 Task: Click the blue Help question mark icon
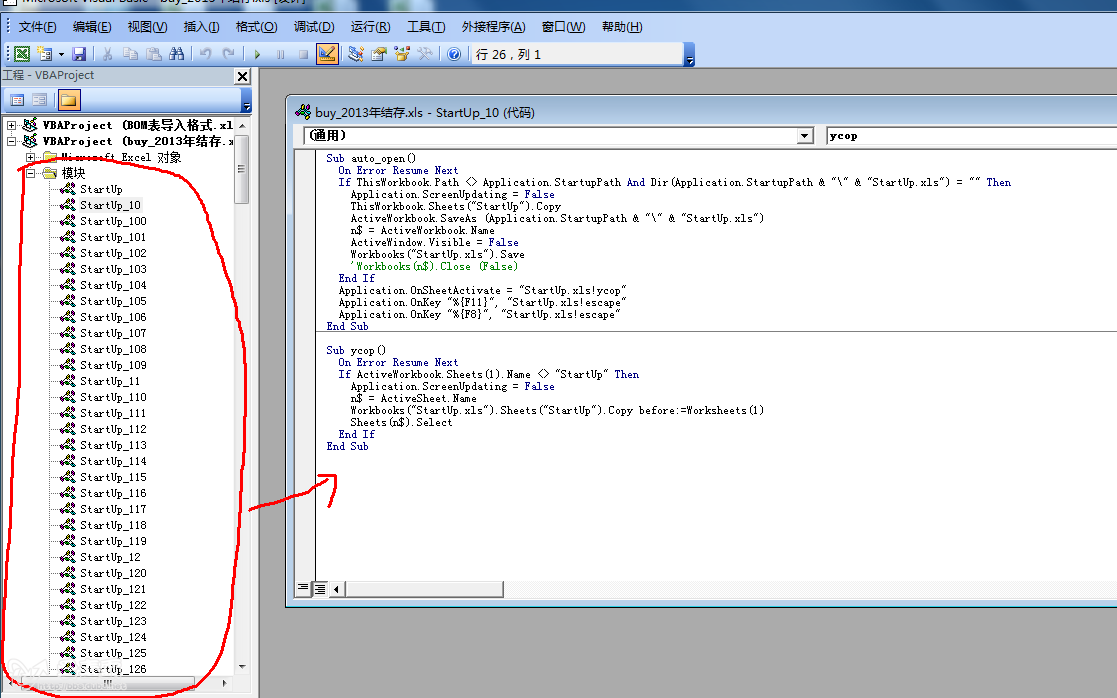coord(454,54)
